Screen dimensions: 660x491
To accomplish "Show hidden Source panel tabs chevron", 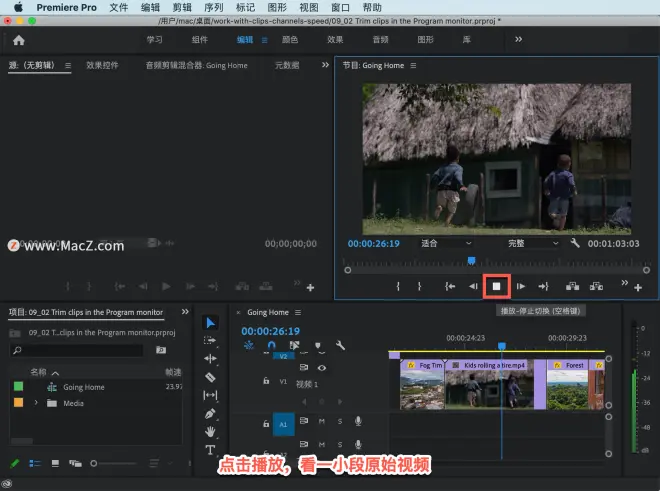I will point(325,65).
